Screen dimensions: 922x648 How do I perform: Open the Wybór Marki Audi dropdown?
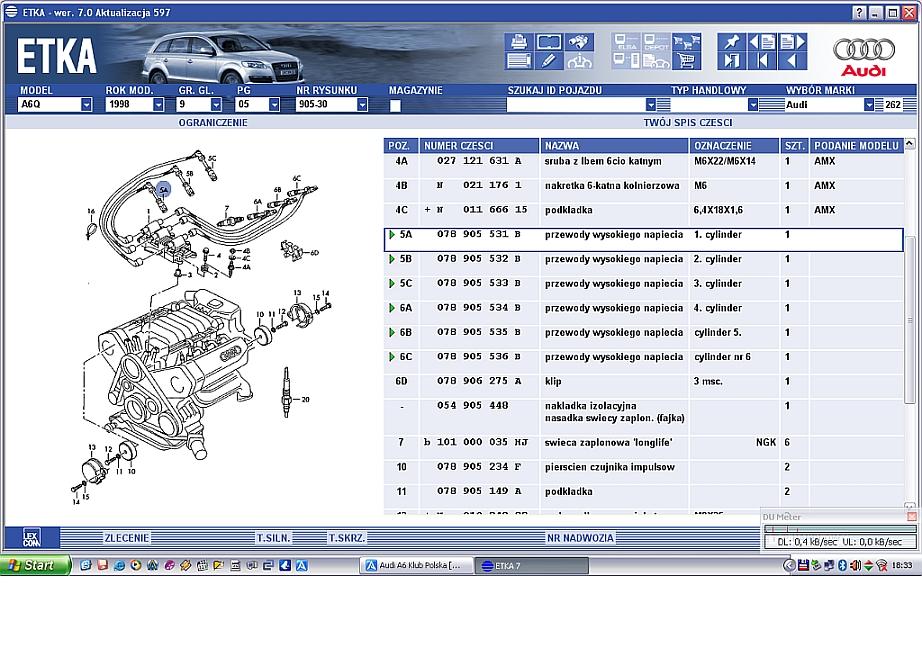click(x=869, y=105)
